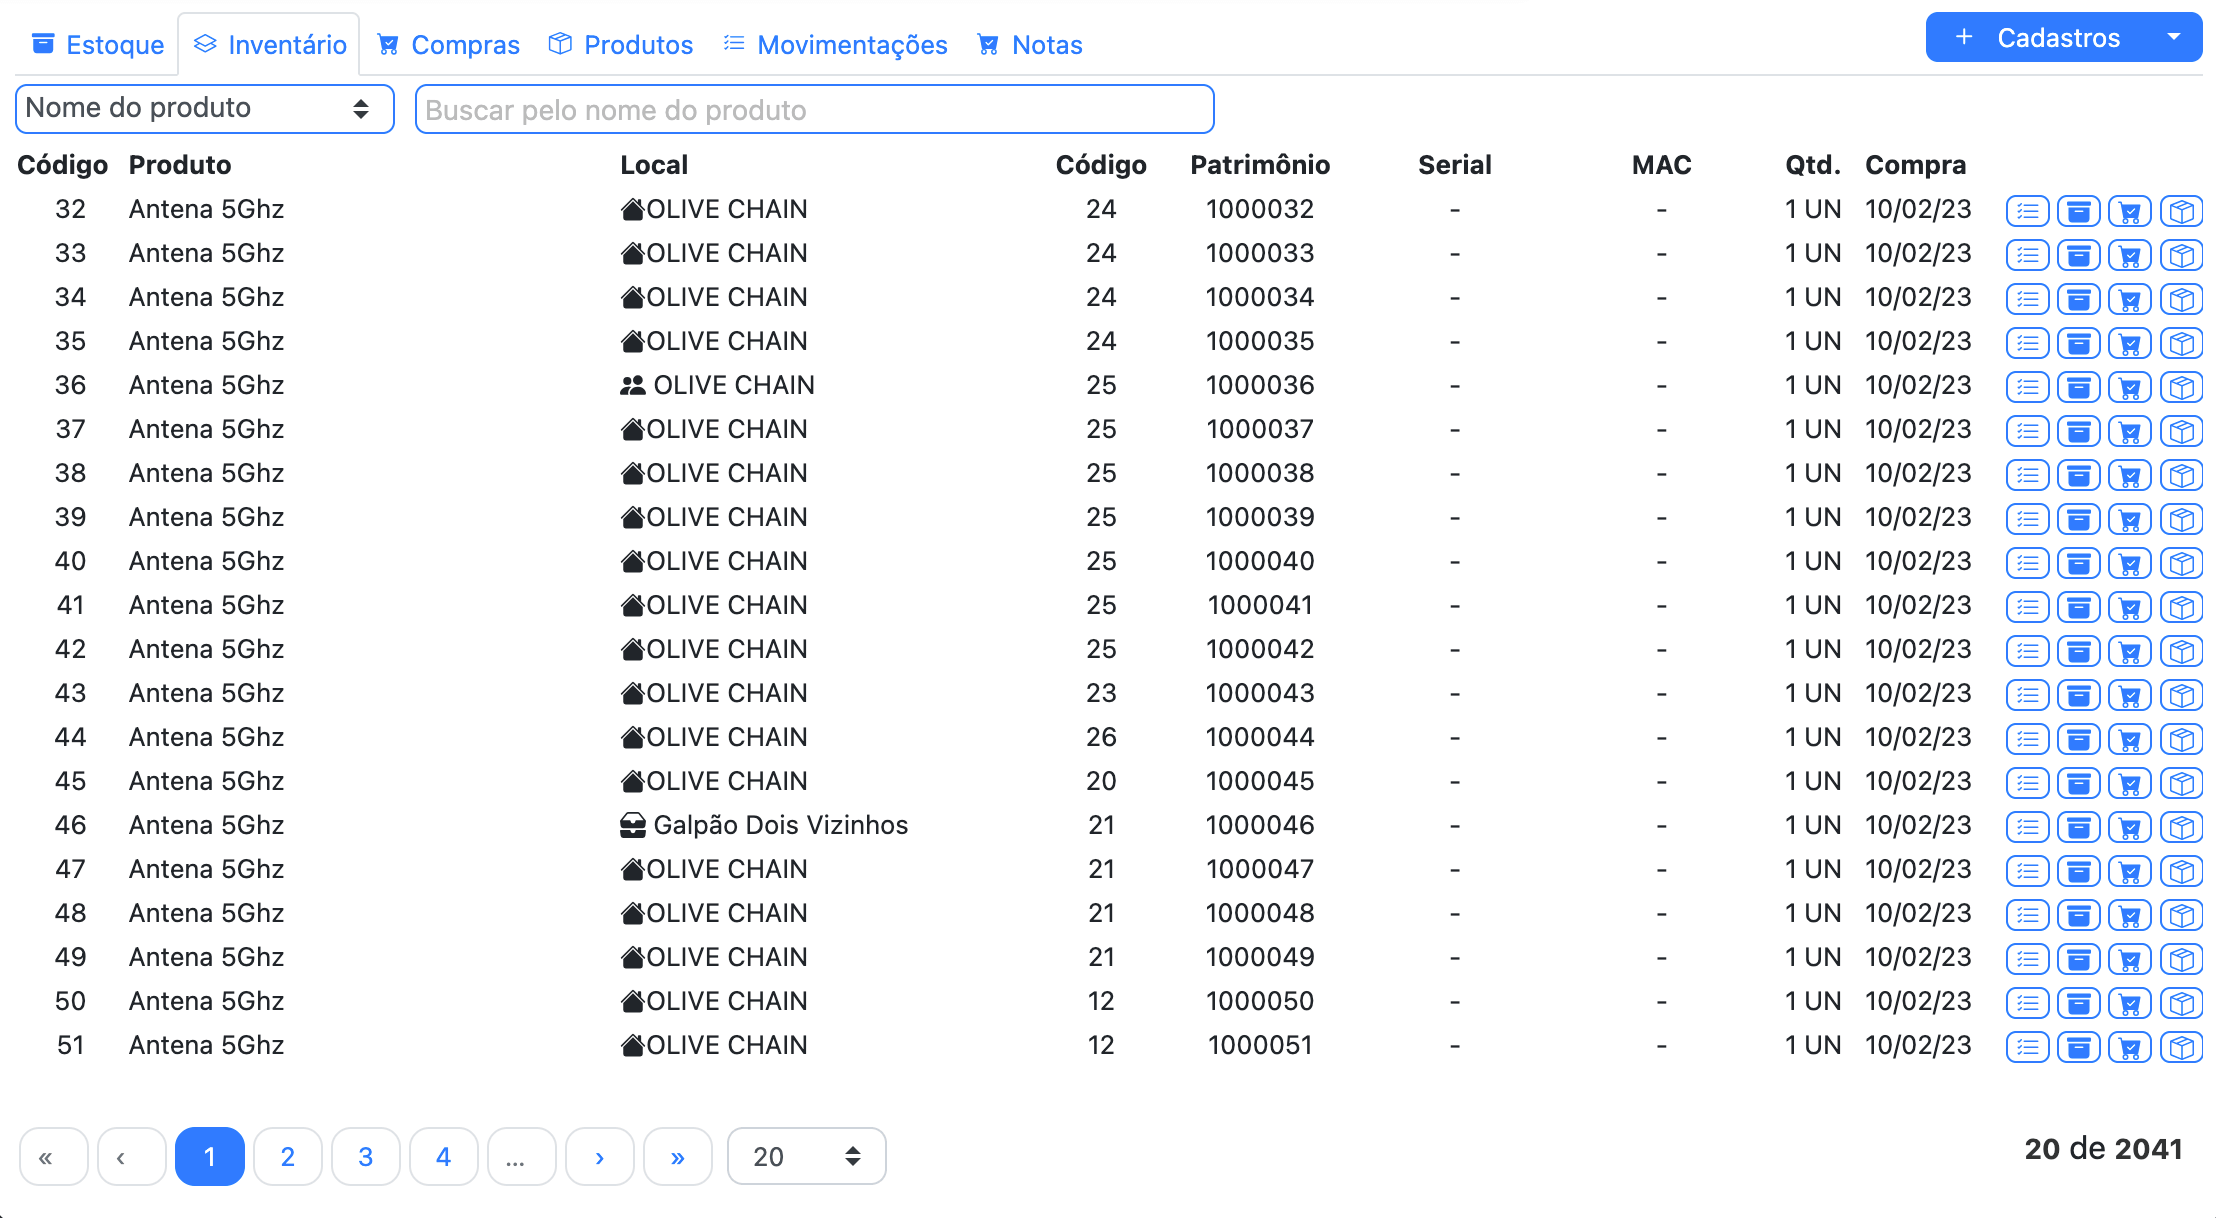Expand the Cadastros dropdown arrow
Image resolution: width=2216 pixels, height=1218 pixels.
(x=2173, y=37)
